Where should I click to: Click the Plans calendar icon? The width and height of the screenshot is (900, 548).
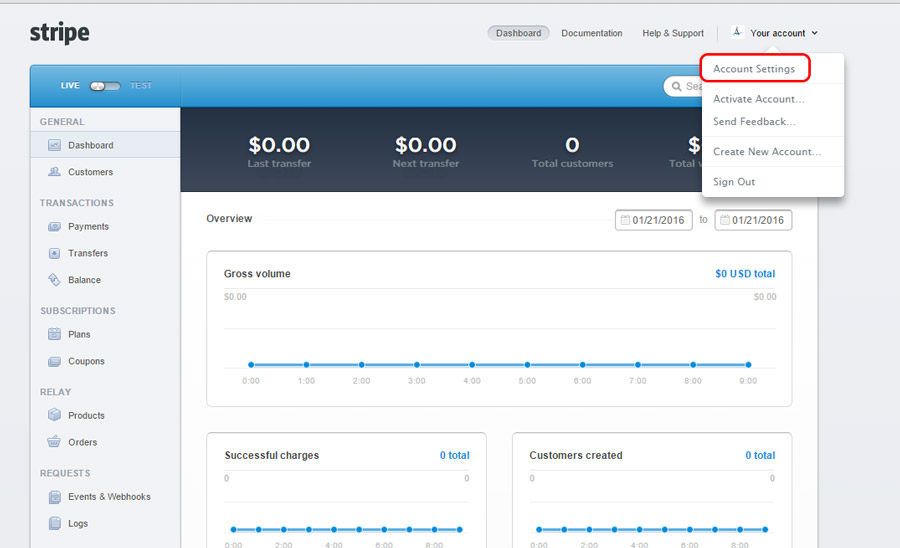click(x=54, y=334)
